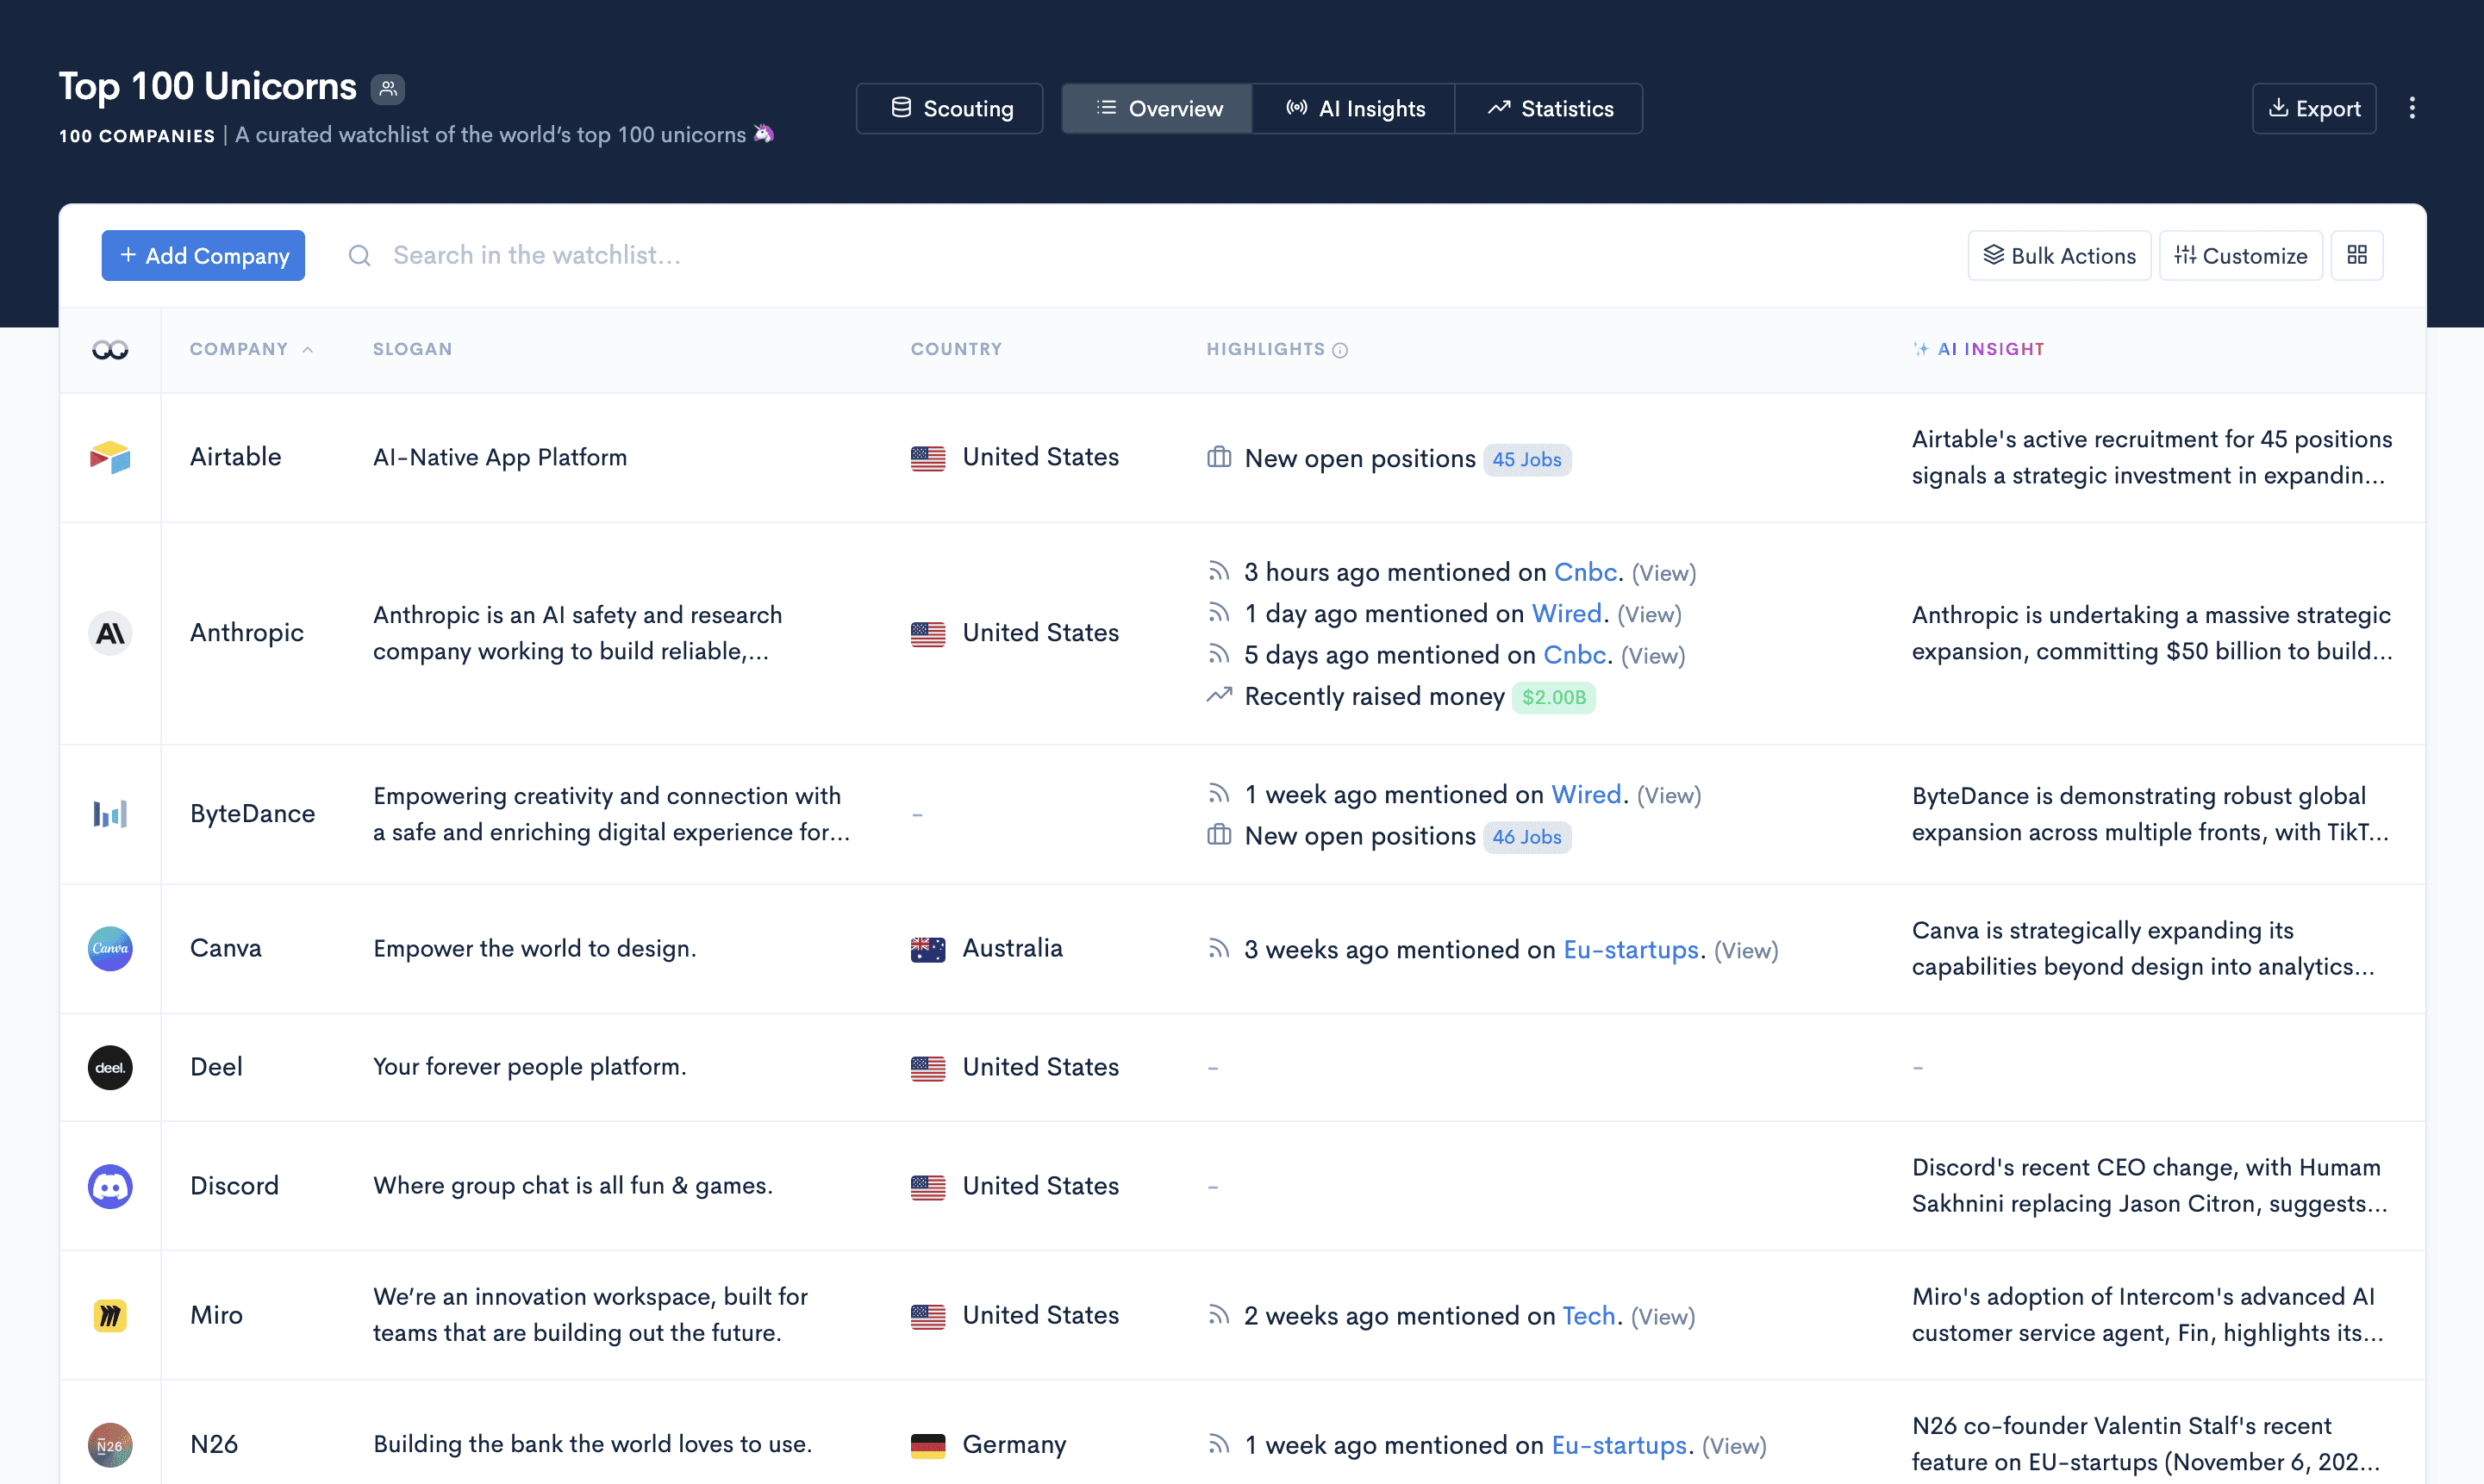
Task: Click the Highlights info icon
Action: pos(1340,350)
